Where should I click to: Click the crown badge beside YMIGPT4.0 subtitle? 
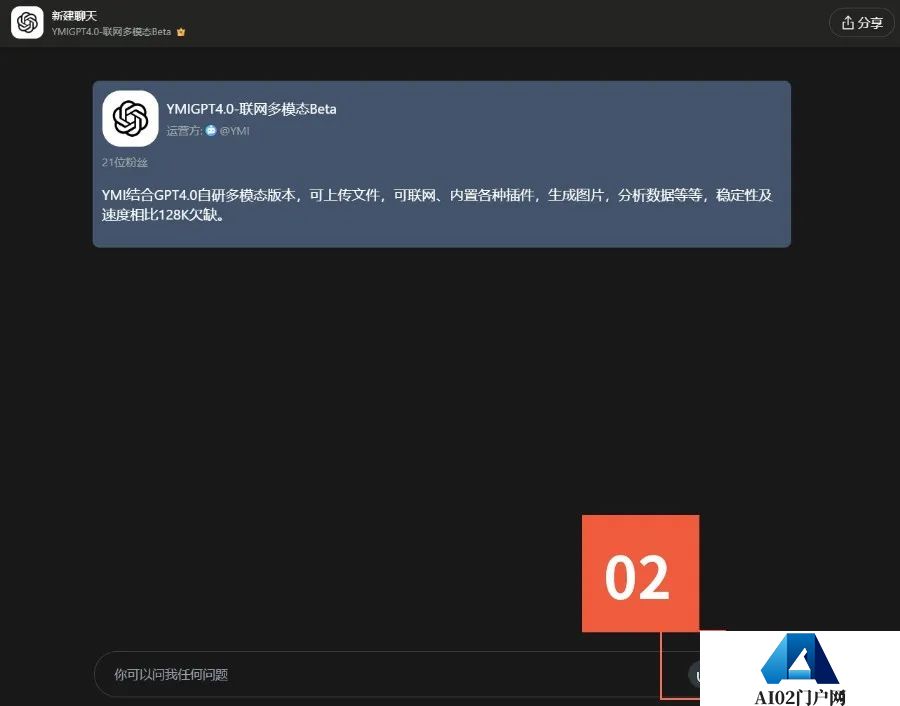181,32
